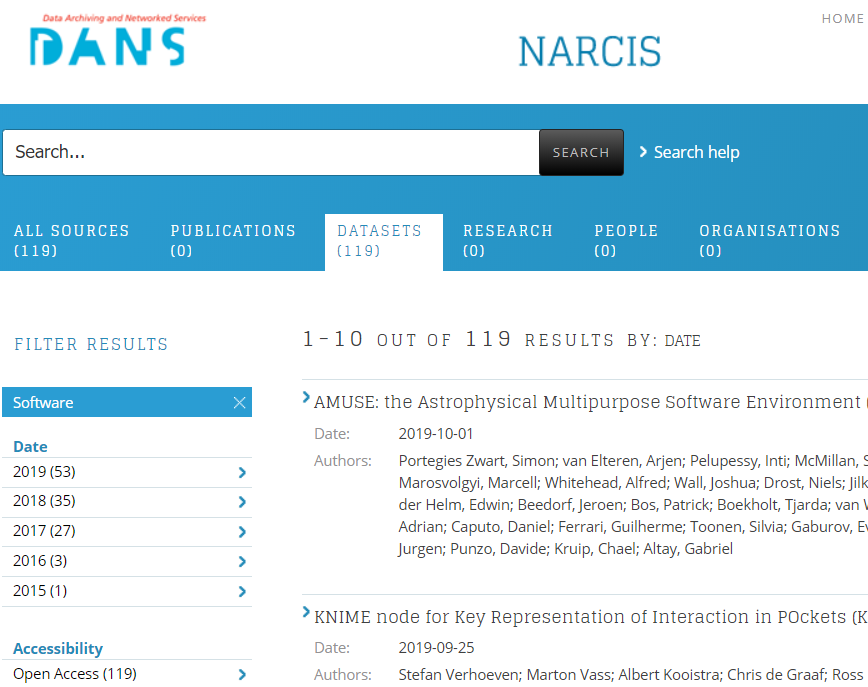Go to the Home link
This screenshot has width=868, height=687.
pos(843,19)
